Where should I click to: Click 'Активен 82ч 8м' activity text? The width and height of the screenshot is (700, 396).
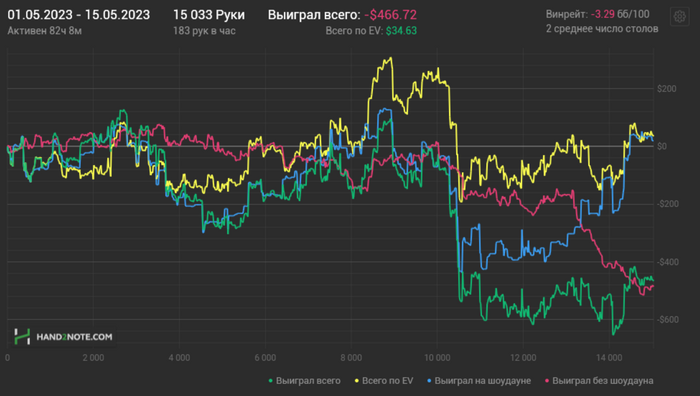tap(45, 31)
